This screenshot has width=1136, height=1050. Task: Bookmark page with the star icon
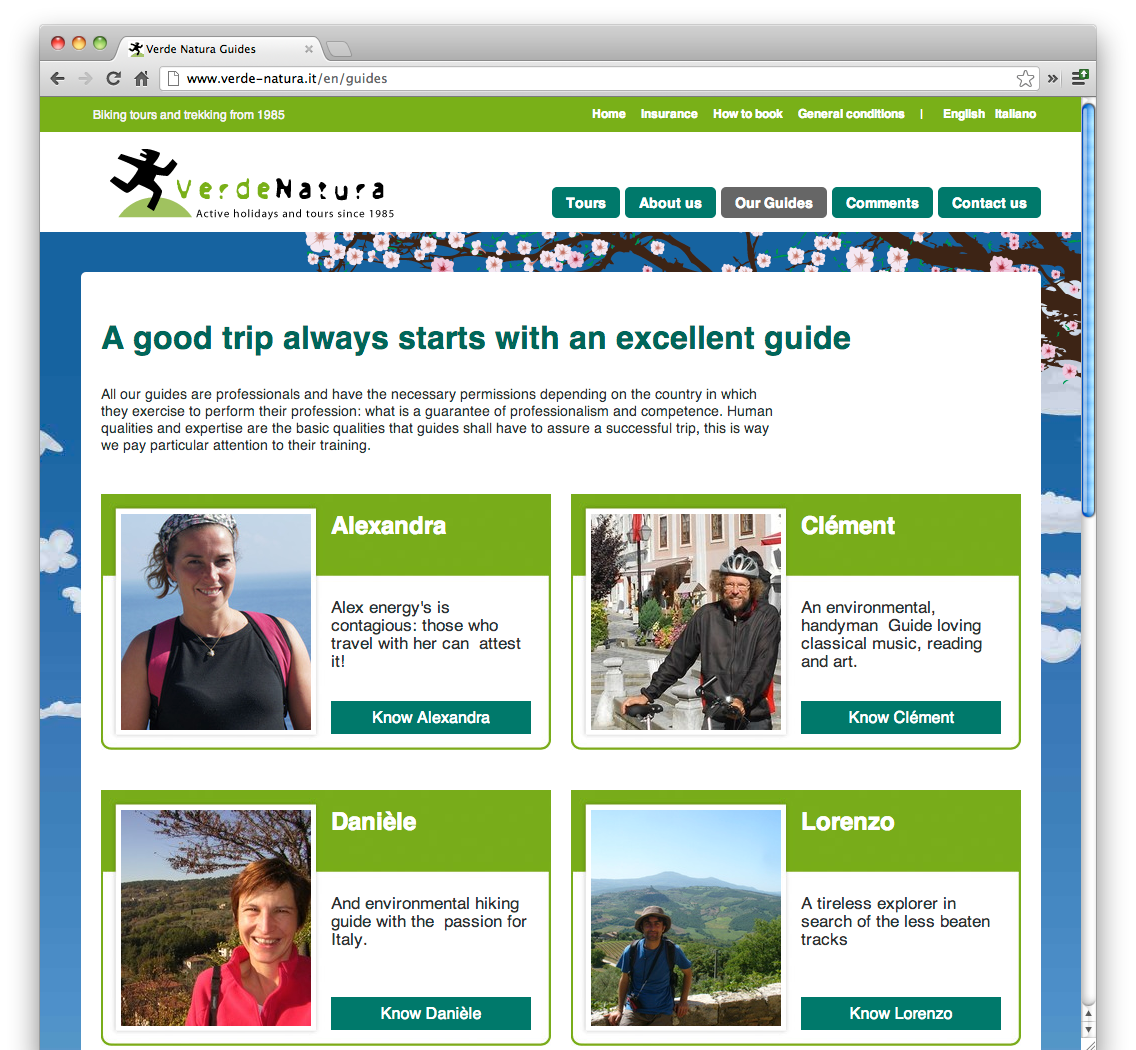(1025, 78)
